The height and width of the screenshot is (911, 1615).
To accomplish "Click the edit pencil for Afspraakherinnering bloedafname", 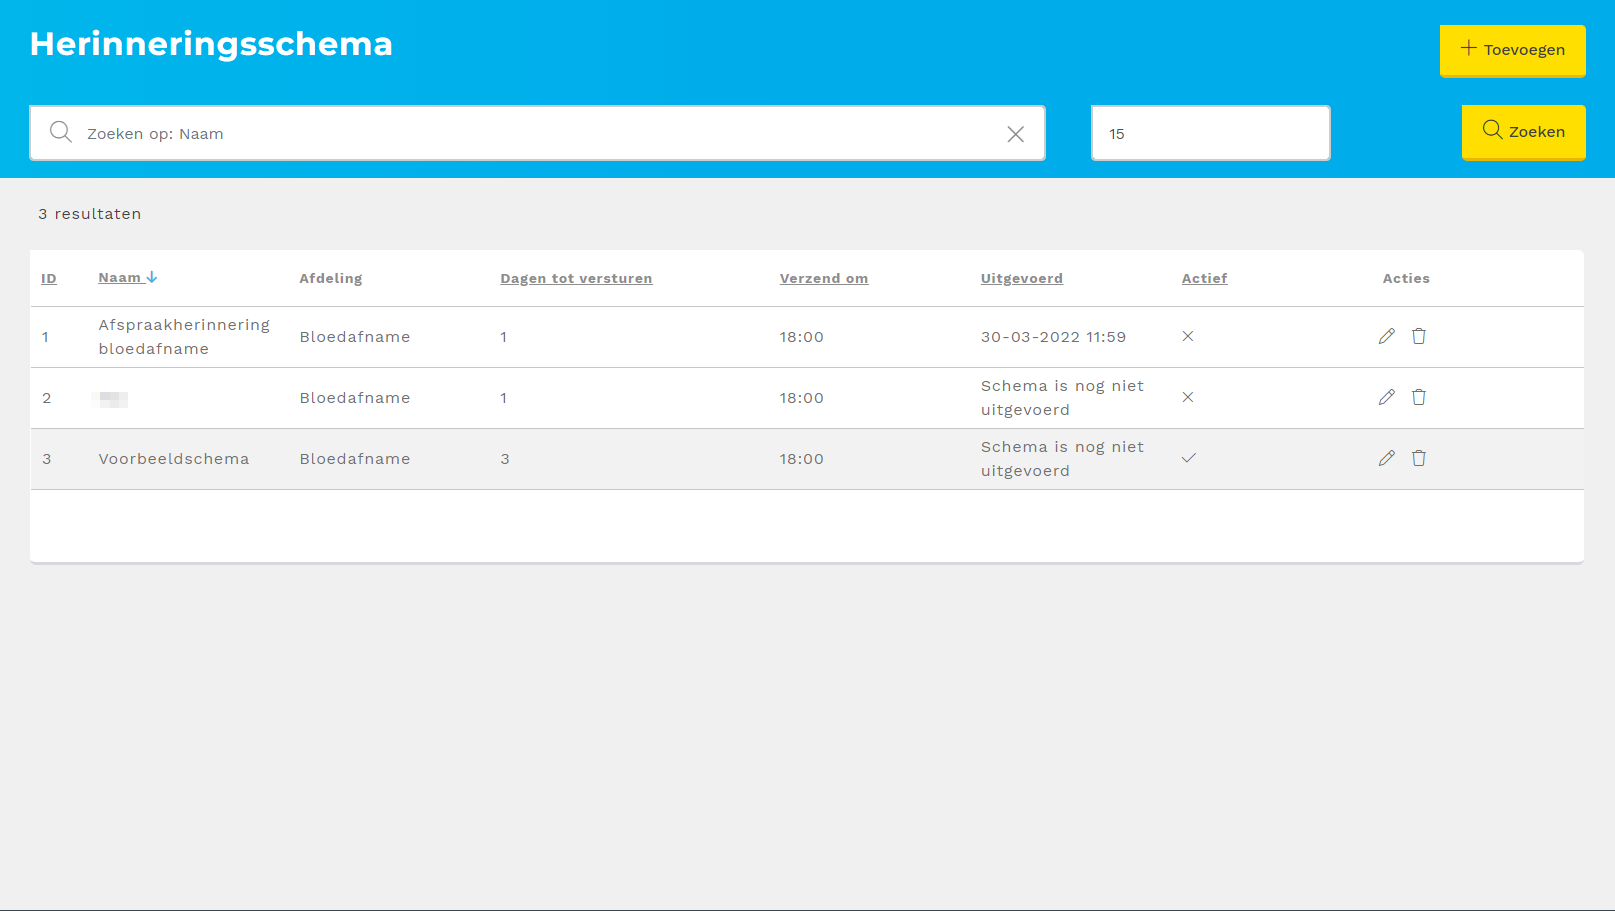I will tap(1386, 336).
